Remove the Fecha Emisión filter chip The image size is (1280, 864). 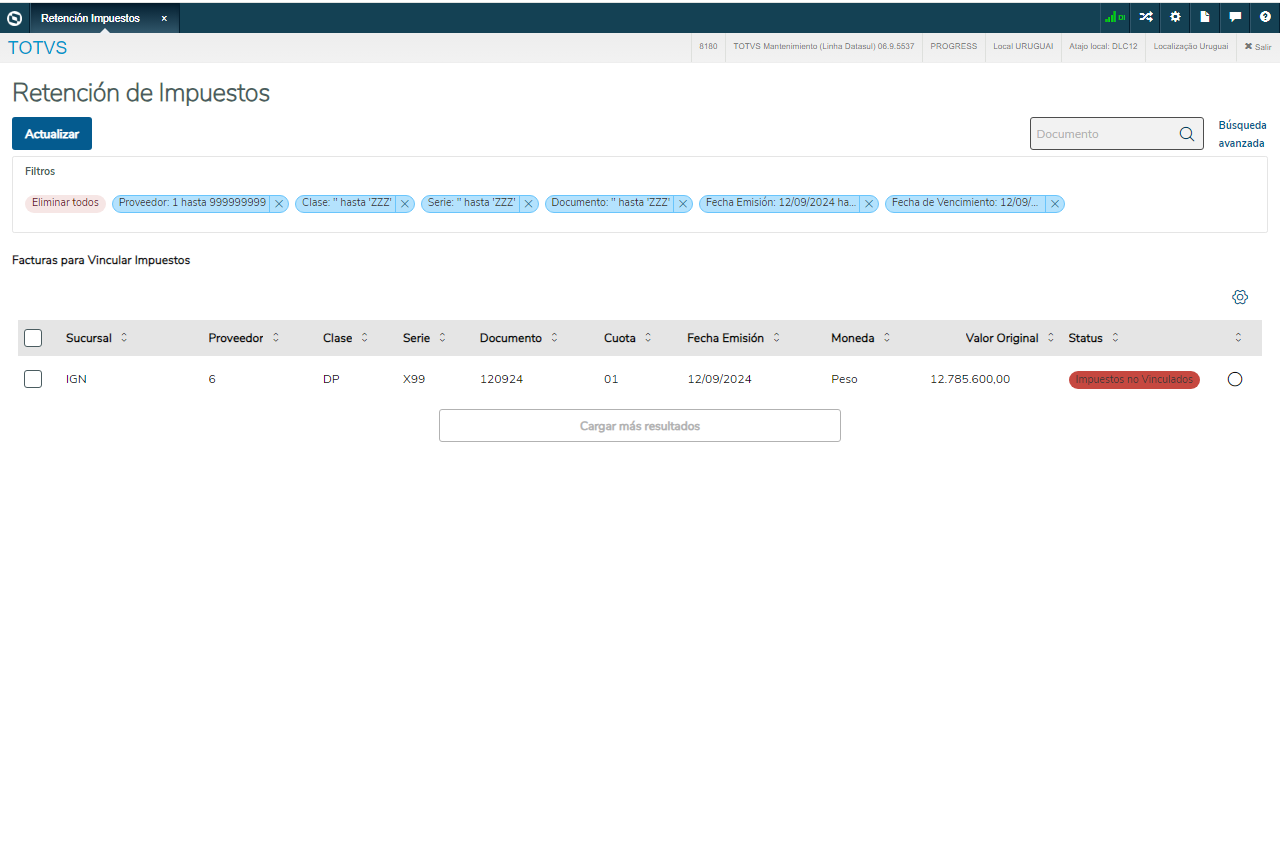point(869,204)
